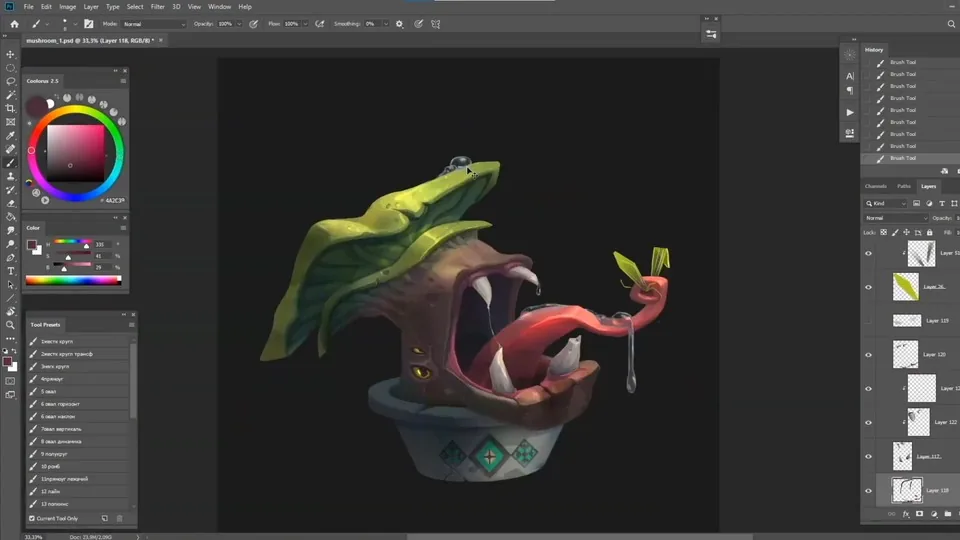Select the Dodge tool

tap(10, 244)
